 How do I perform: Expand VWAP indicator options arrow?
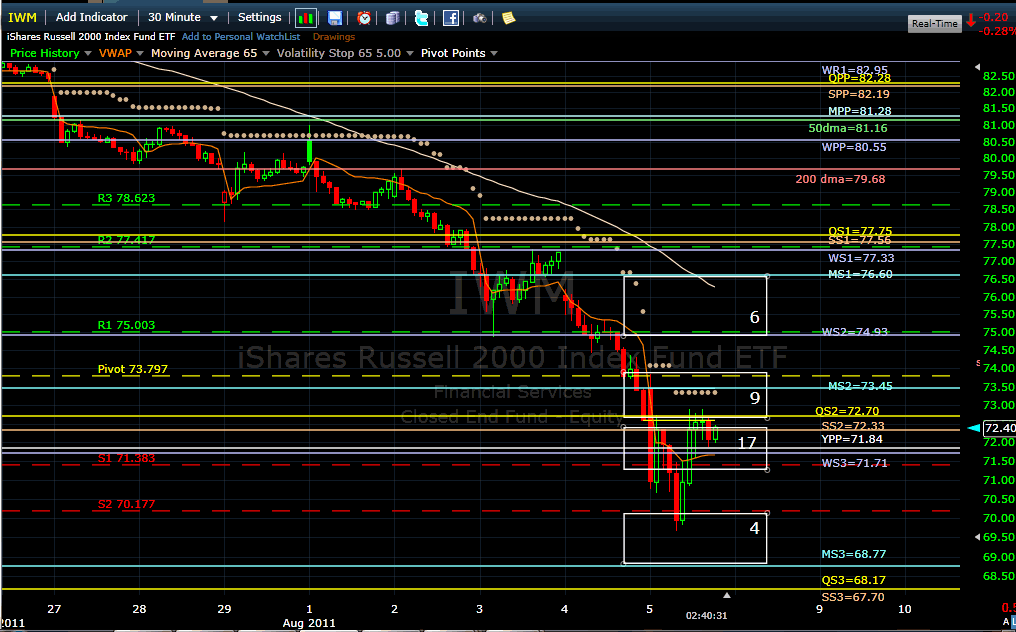(141, 53)
